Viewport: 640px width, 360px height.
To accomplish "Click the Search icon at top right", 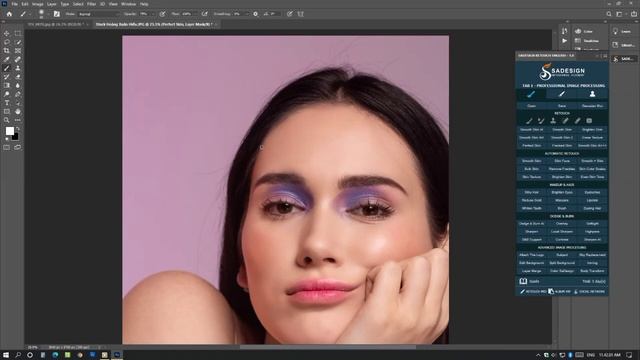I will 609,14.
